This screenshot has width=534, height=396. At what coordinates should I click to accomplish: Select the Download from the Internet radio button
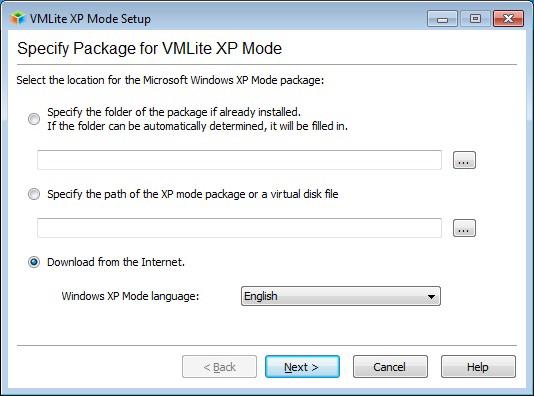coord(34,262)
